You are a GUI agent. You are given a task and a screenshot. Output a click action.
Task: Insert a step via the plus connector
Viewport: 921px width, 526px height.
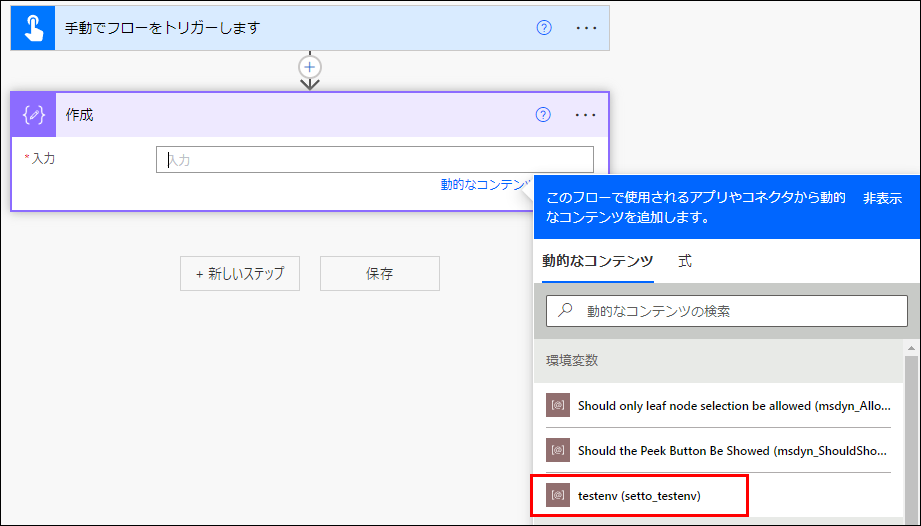pos(310,67)
